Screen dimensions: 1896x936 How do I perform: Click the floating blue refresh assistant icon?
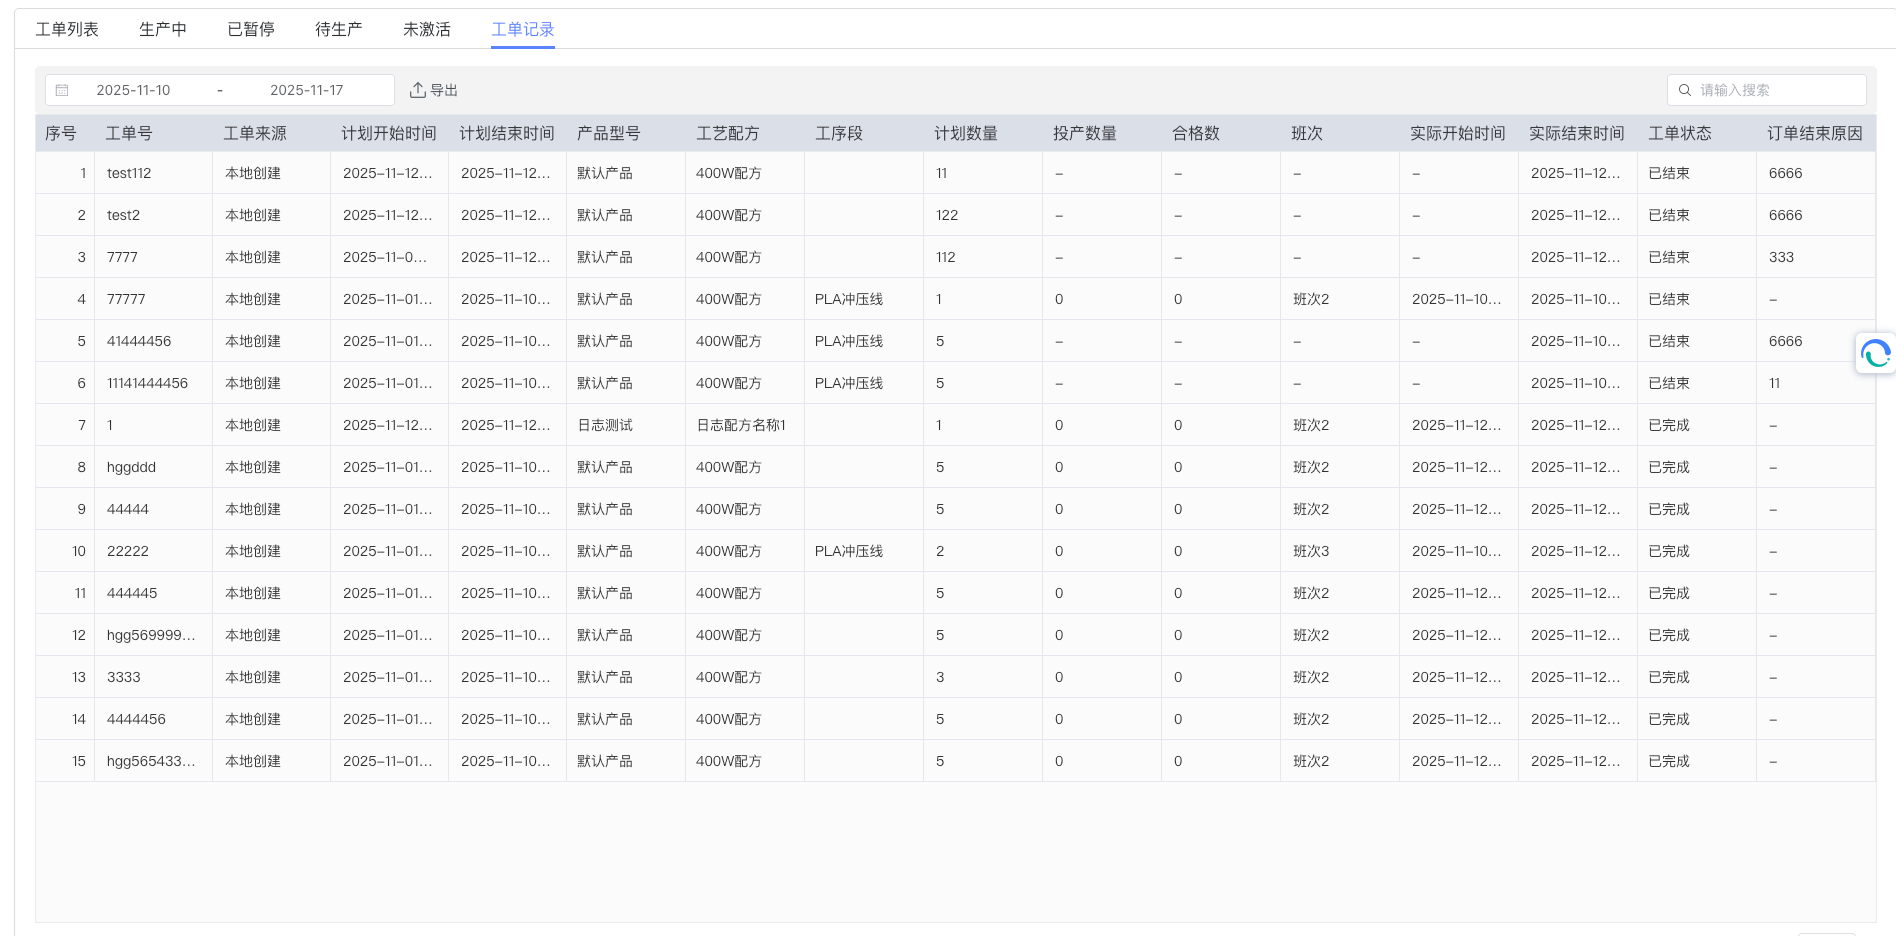click(1875, 353)
